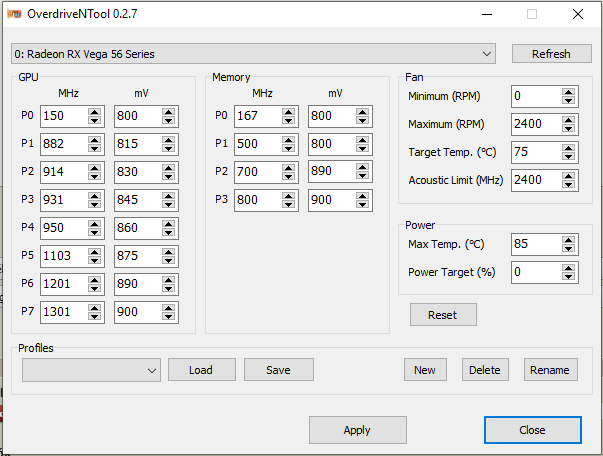Increase Memory P3 mV with up arrow
The width and height of the screenshot is (603, 456).
tap(362, 196)
